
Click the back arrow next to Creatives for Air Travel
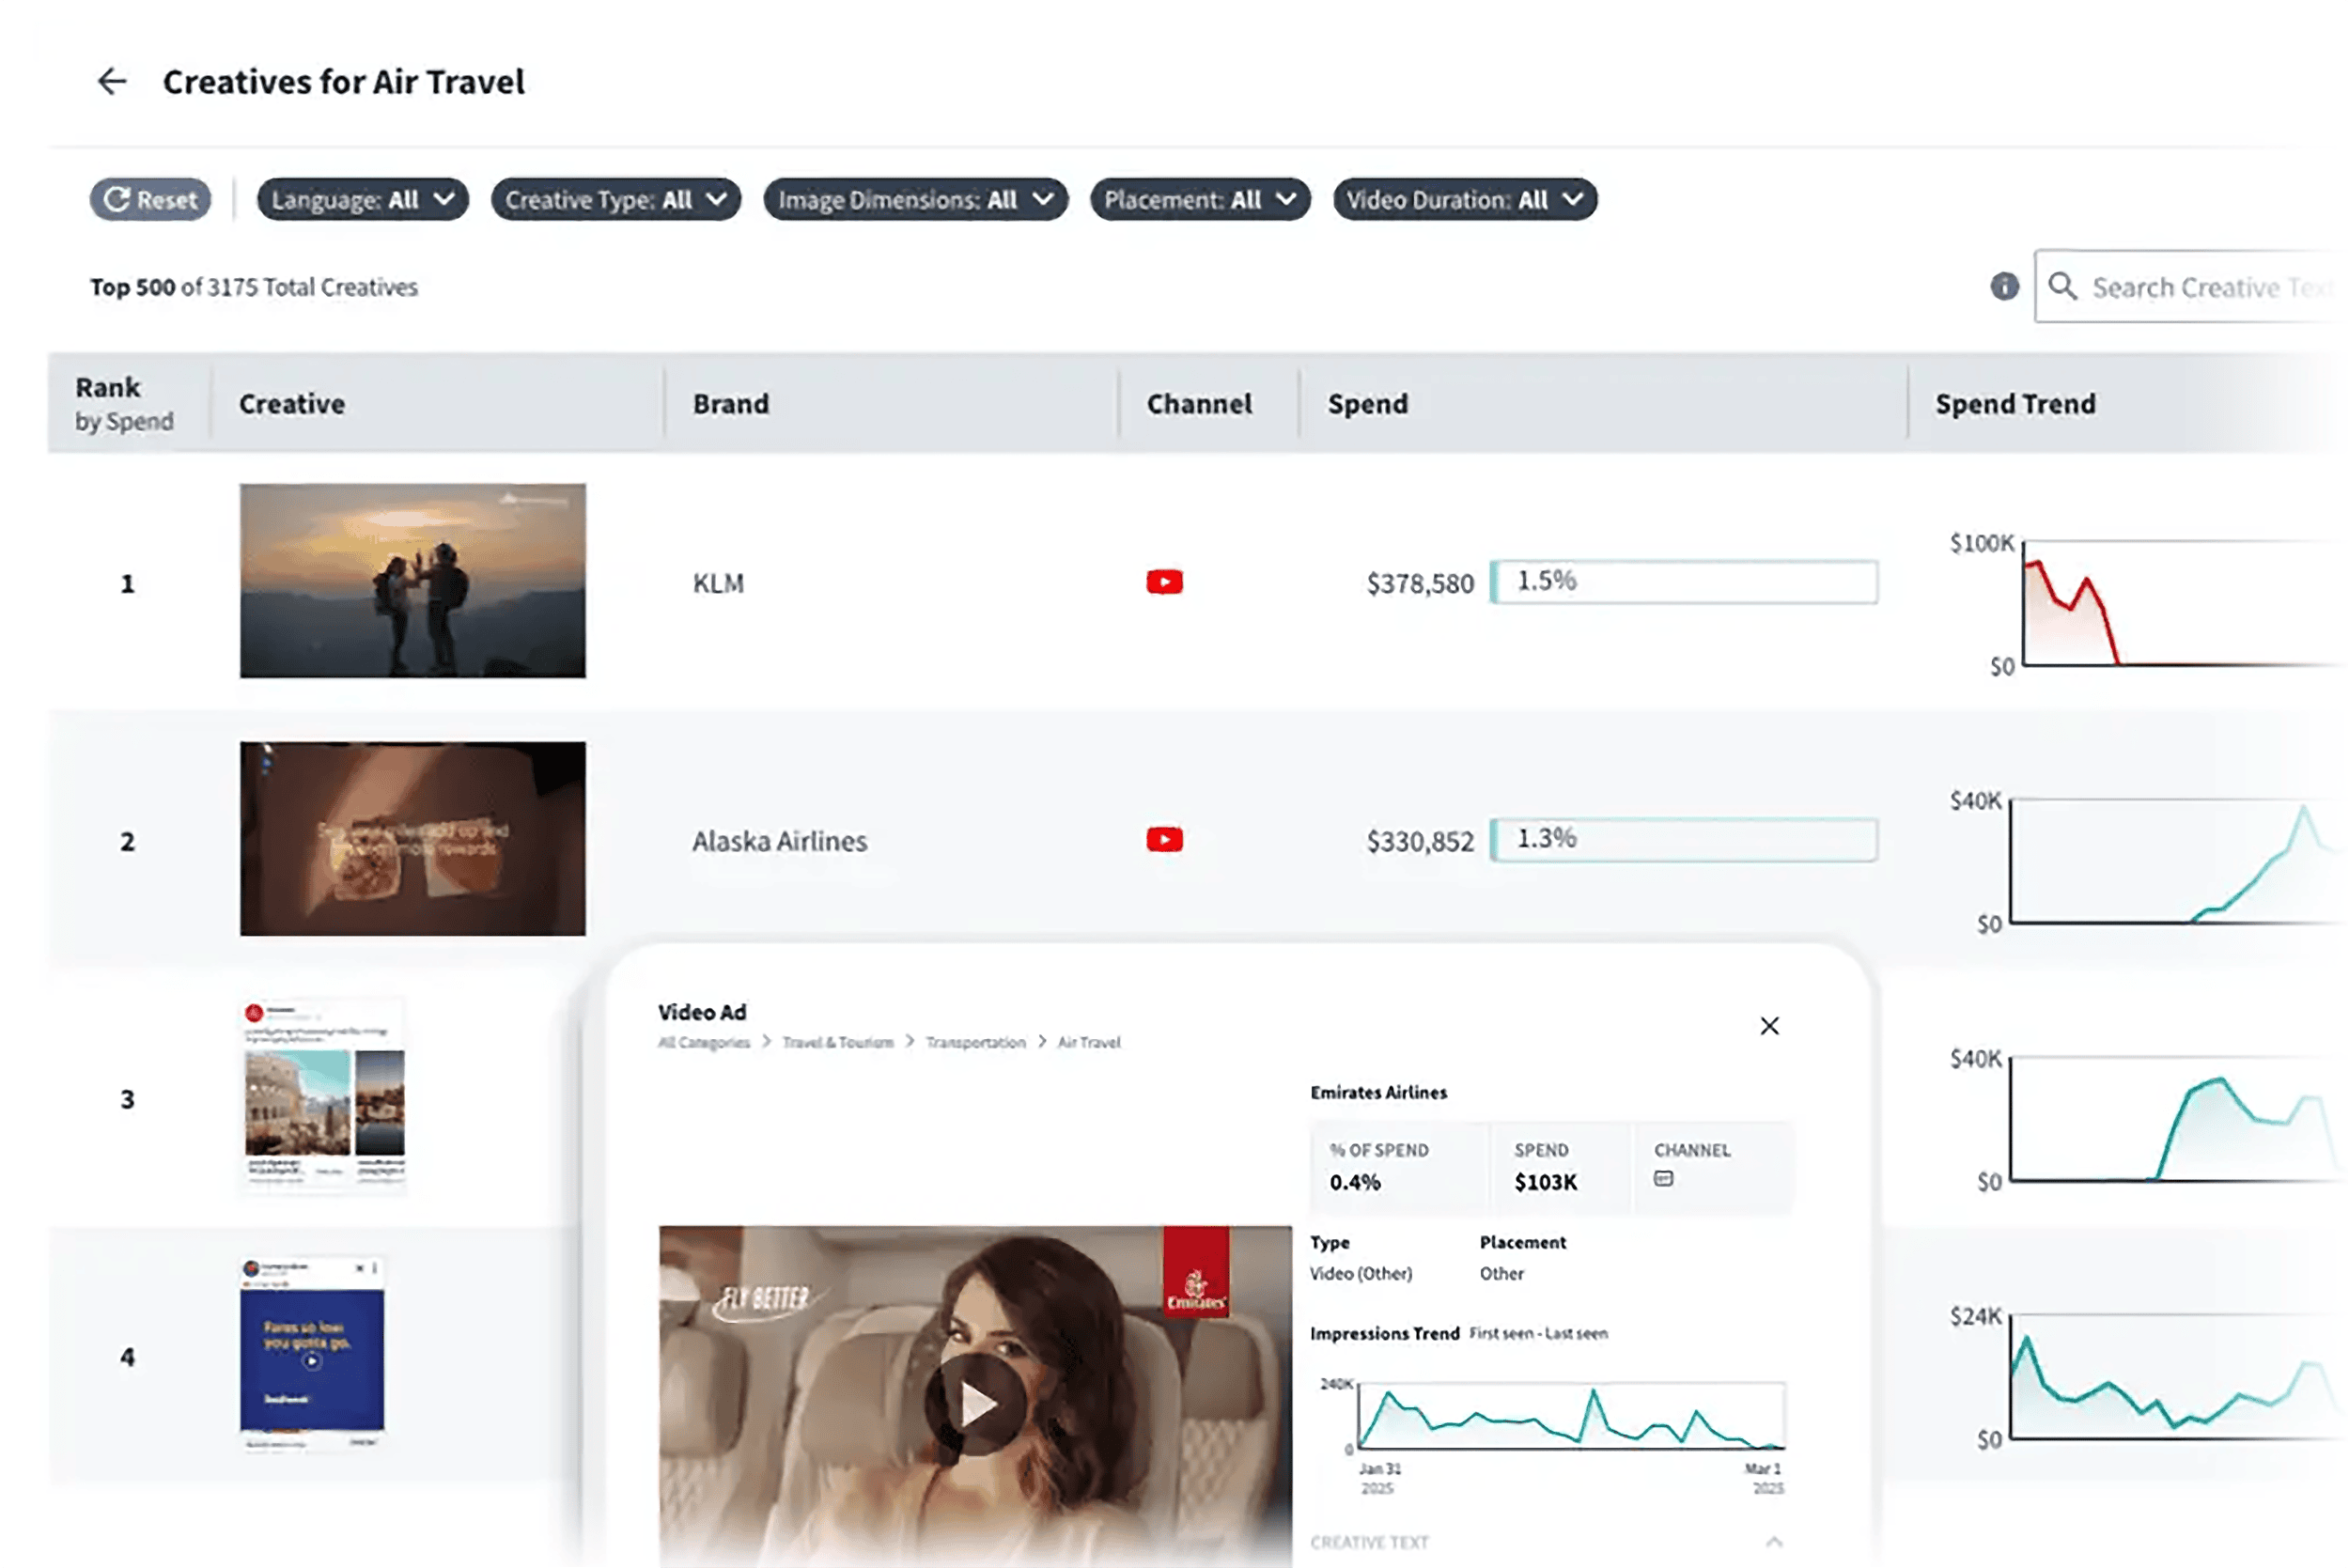(112, 81)
